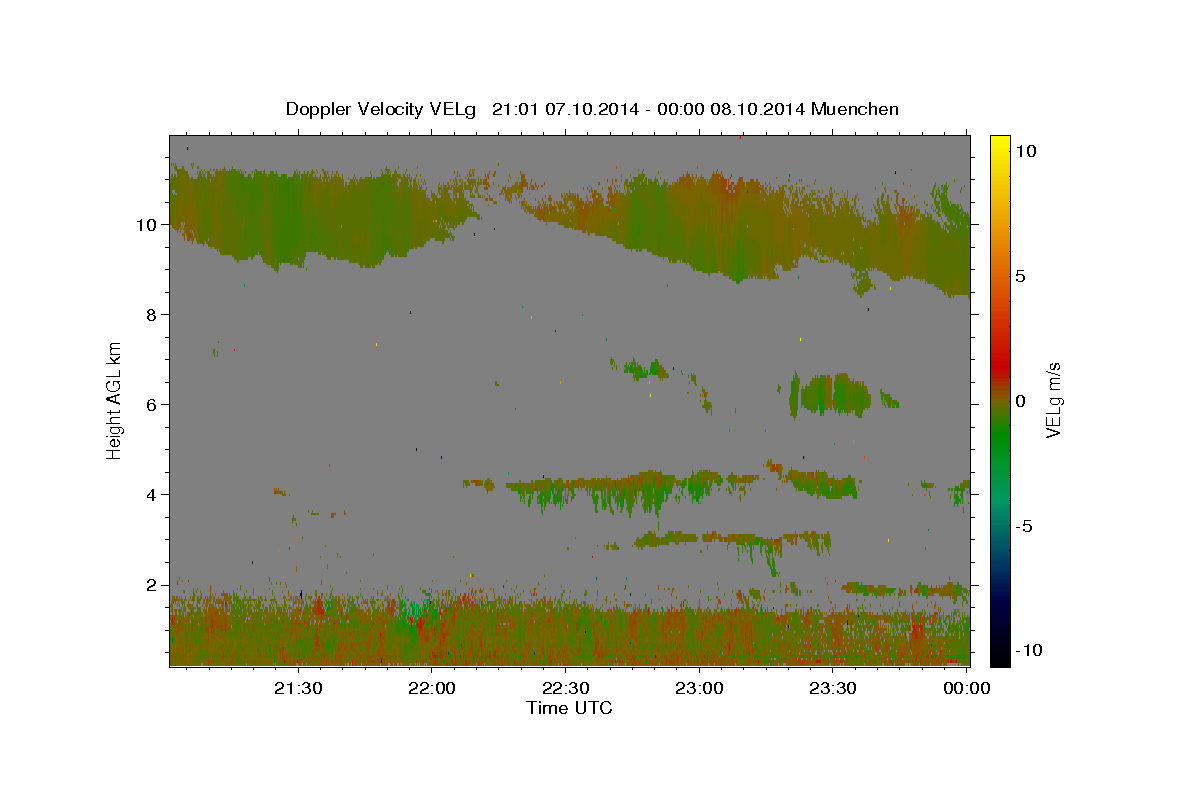The width and height of the screenshot is (1200, 800).
Task: Click colorbar tick label '-10'
Action: coord(1029,650)
